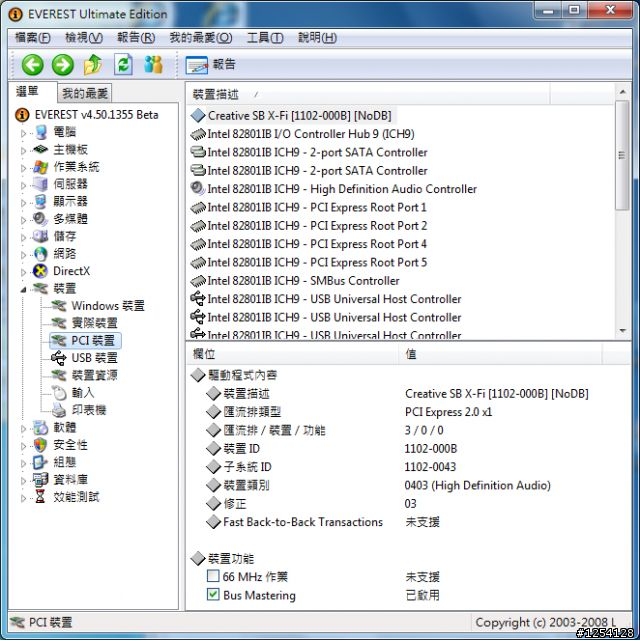Click the device list scrollbar thumb
The height and width of the screenshot is (641, 640).
(622, 156)
